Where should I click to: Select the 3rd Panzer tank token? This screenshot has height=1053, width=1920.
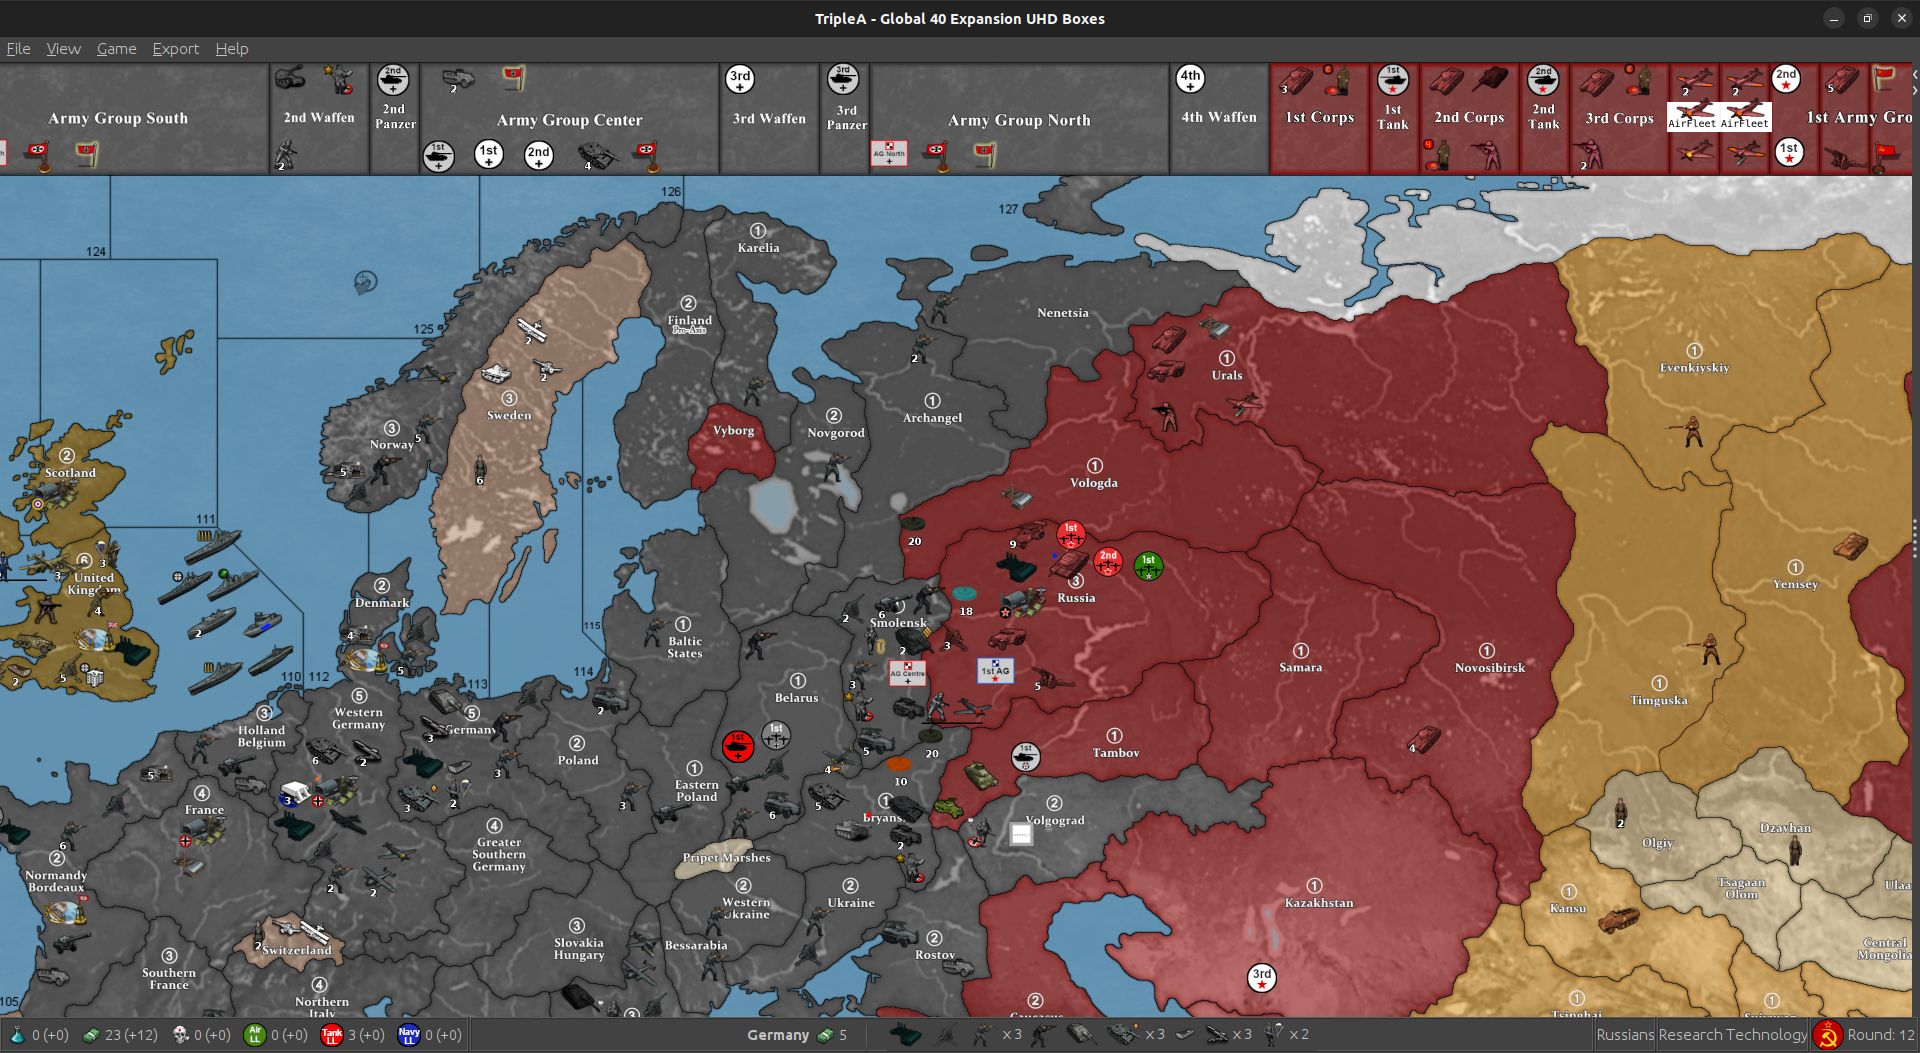click(x=843, y=79)
